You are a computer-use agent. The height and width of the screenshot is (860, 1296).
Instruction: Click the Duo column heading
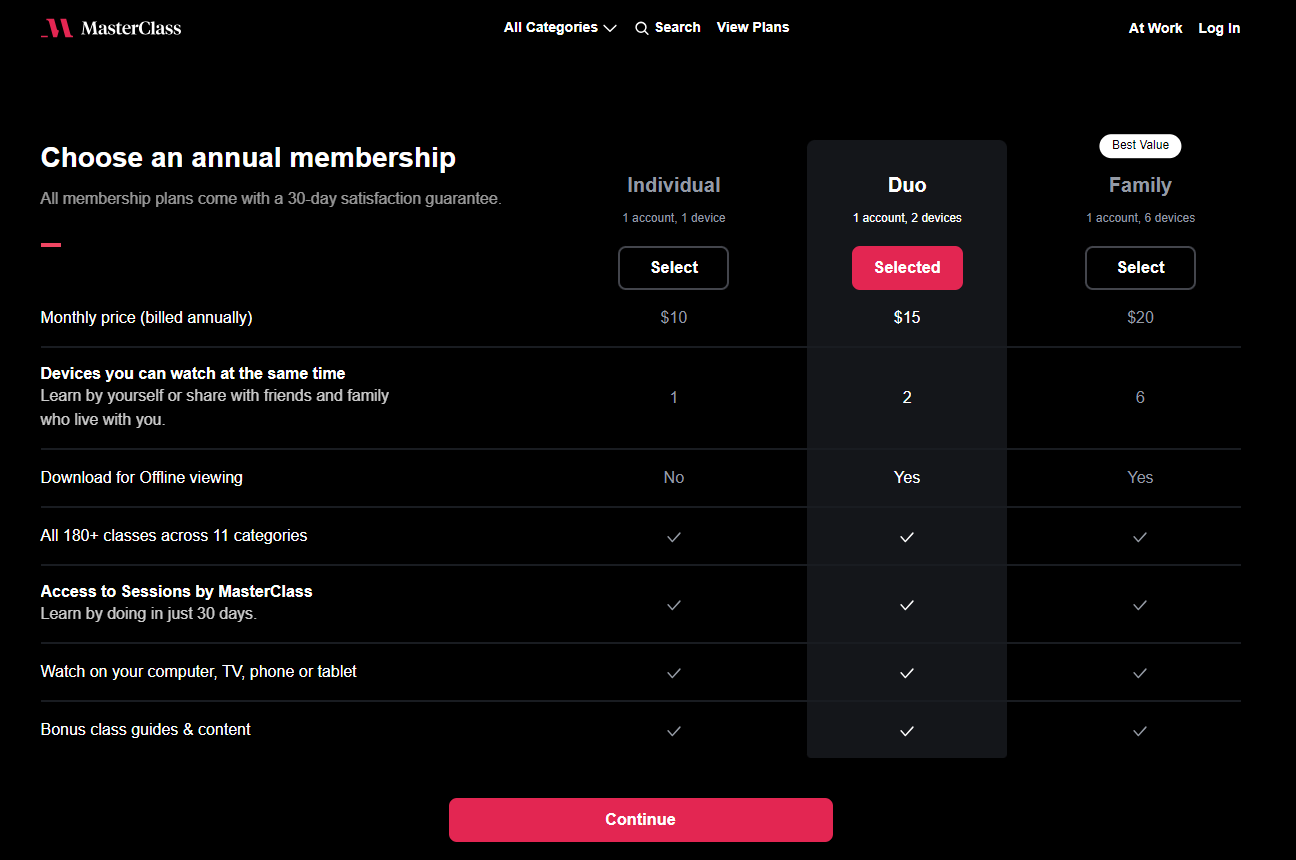pyautogui.click(x=907, y=185)
